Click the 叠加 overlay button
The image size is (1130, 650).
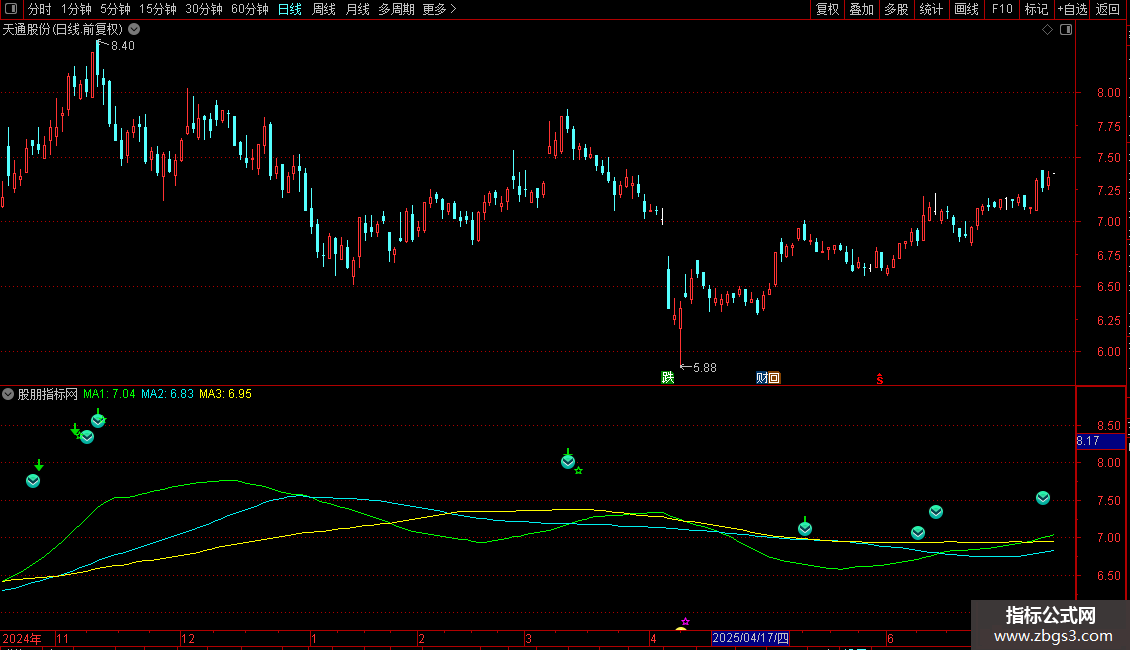(861, 9)
